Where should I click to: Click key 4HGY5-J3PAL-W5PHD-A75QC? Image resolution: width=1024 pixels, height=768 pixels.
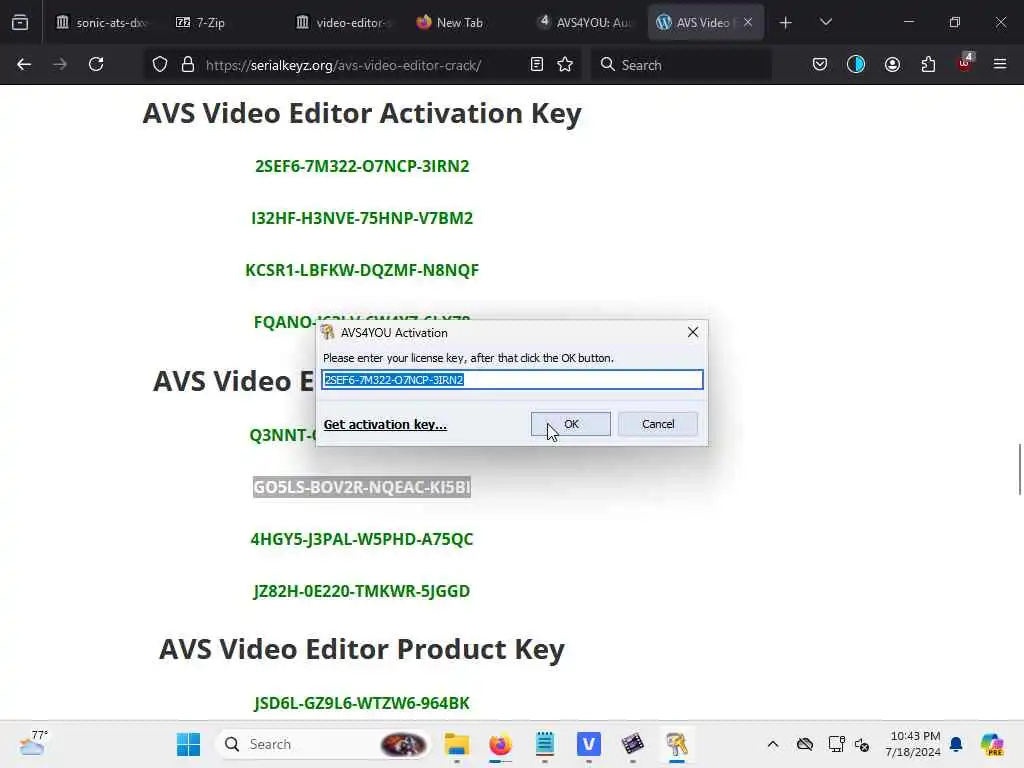pyautogui.click(x=362, y=539)
